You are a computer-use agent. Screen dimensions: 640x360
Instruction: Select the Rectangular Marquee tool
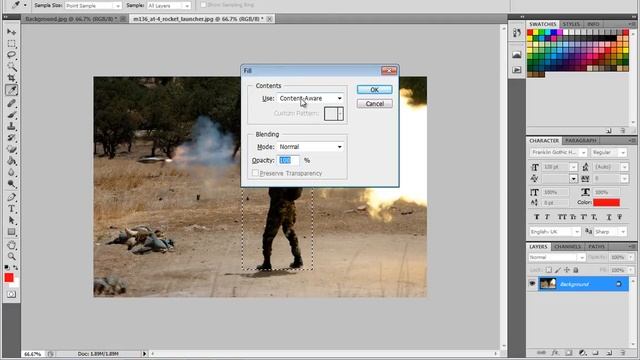pyautogui.click(x=11, y=43)
